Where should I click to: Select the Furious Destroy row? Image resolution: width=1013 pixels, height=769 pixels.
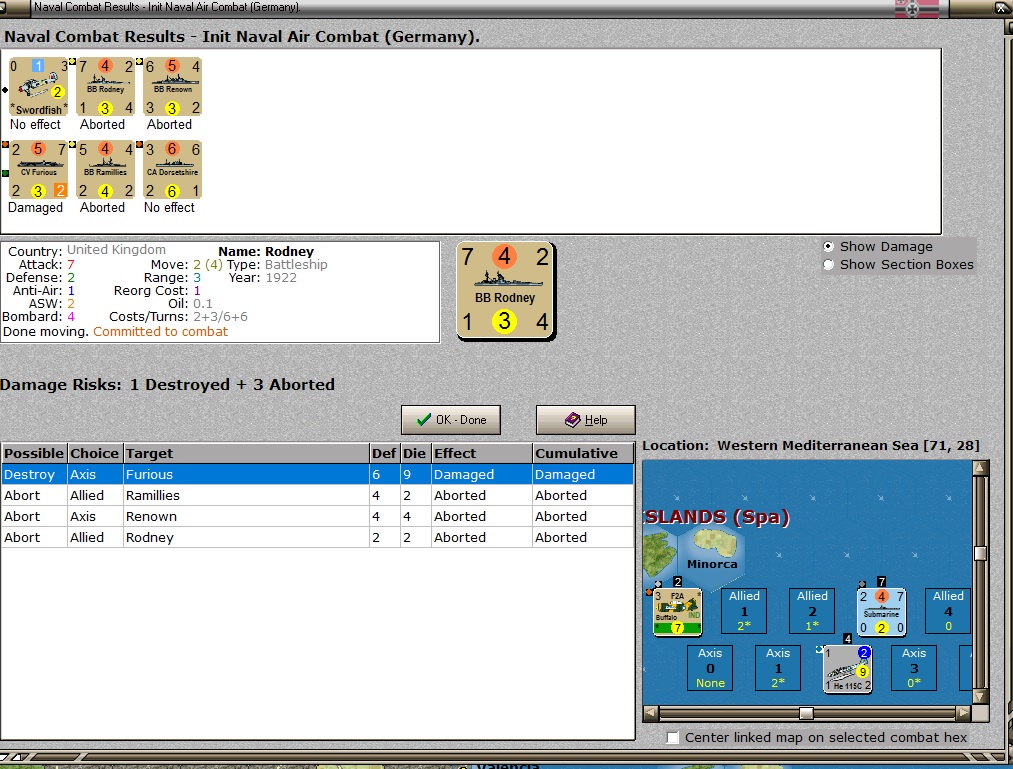(317, 474)
